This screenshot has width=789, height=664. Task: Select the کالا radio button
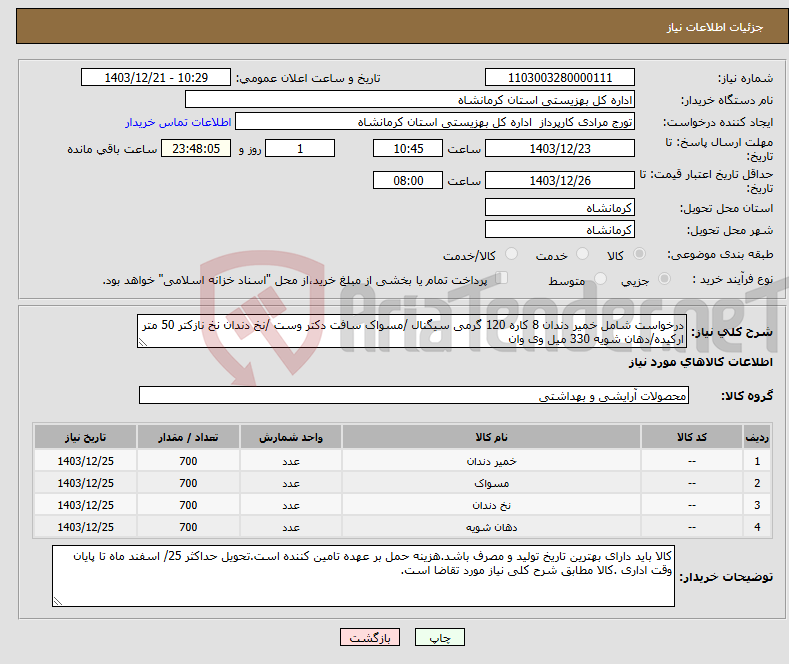coord(640,255)
